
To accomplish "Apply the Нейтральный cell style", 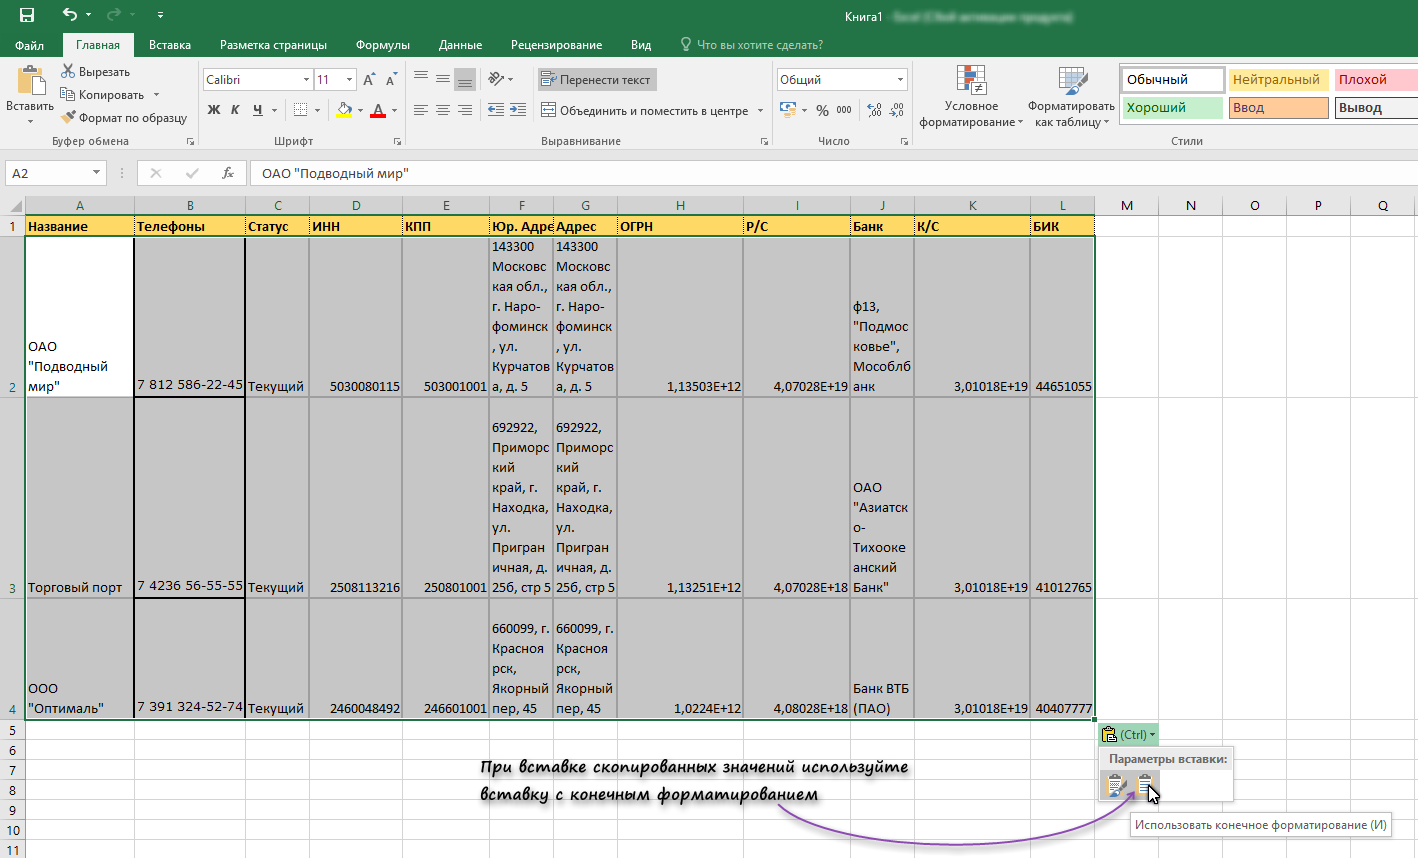I will click(1278, 80).
